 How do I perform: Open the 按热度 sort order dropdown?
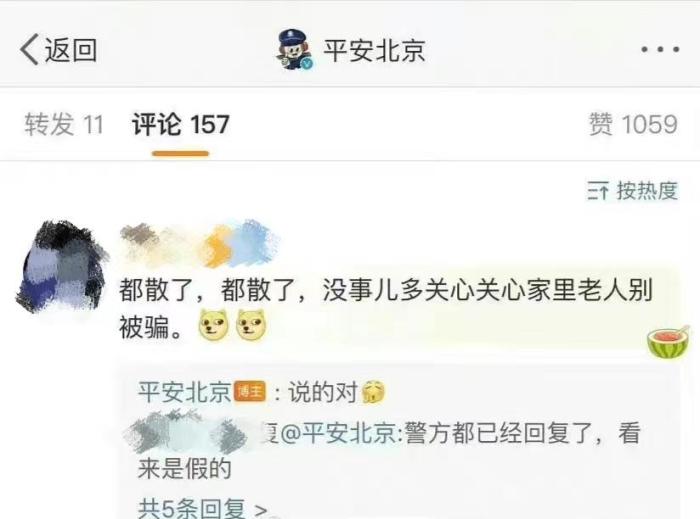(633, 191)
